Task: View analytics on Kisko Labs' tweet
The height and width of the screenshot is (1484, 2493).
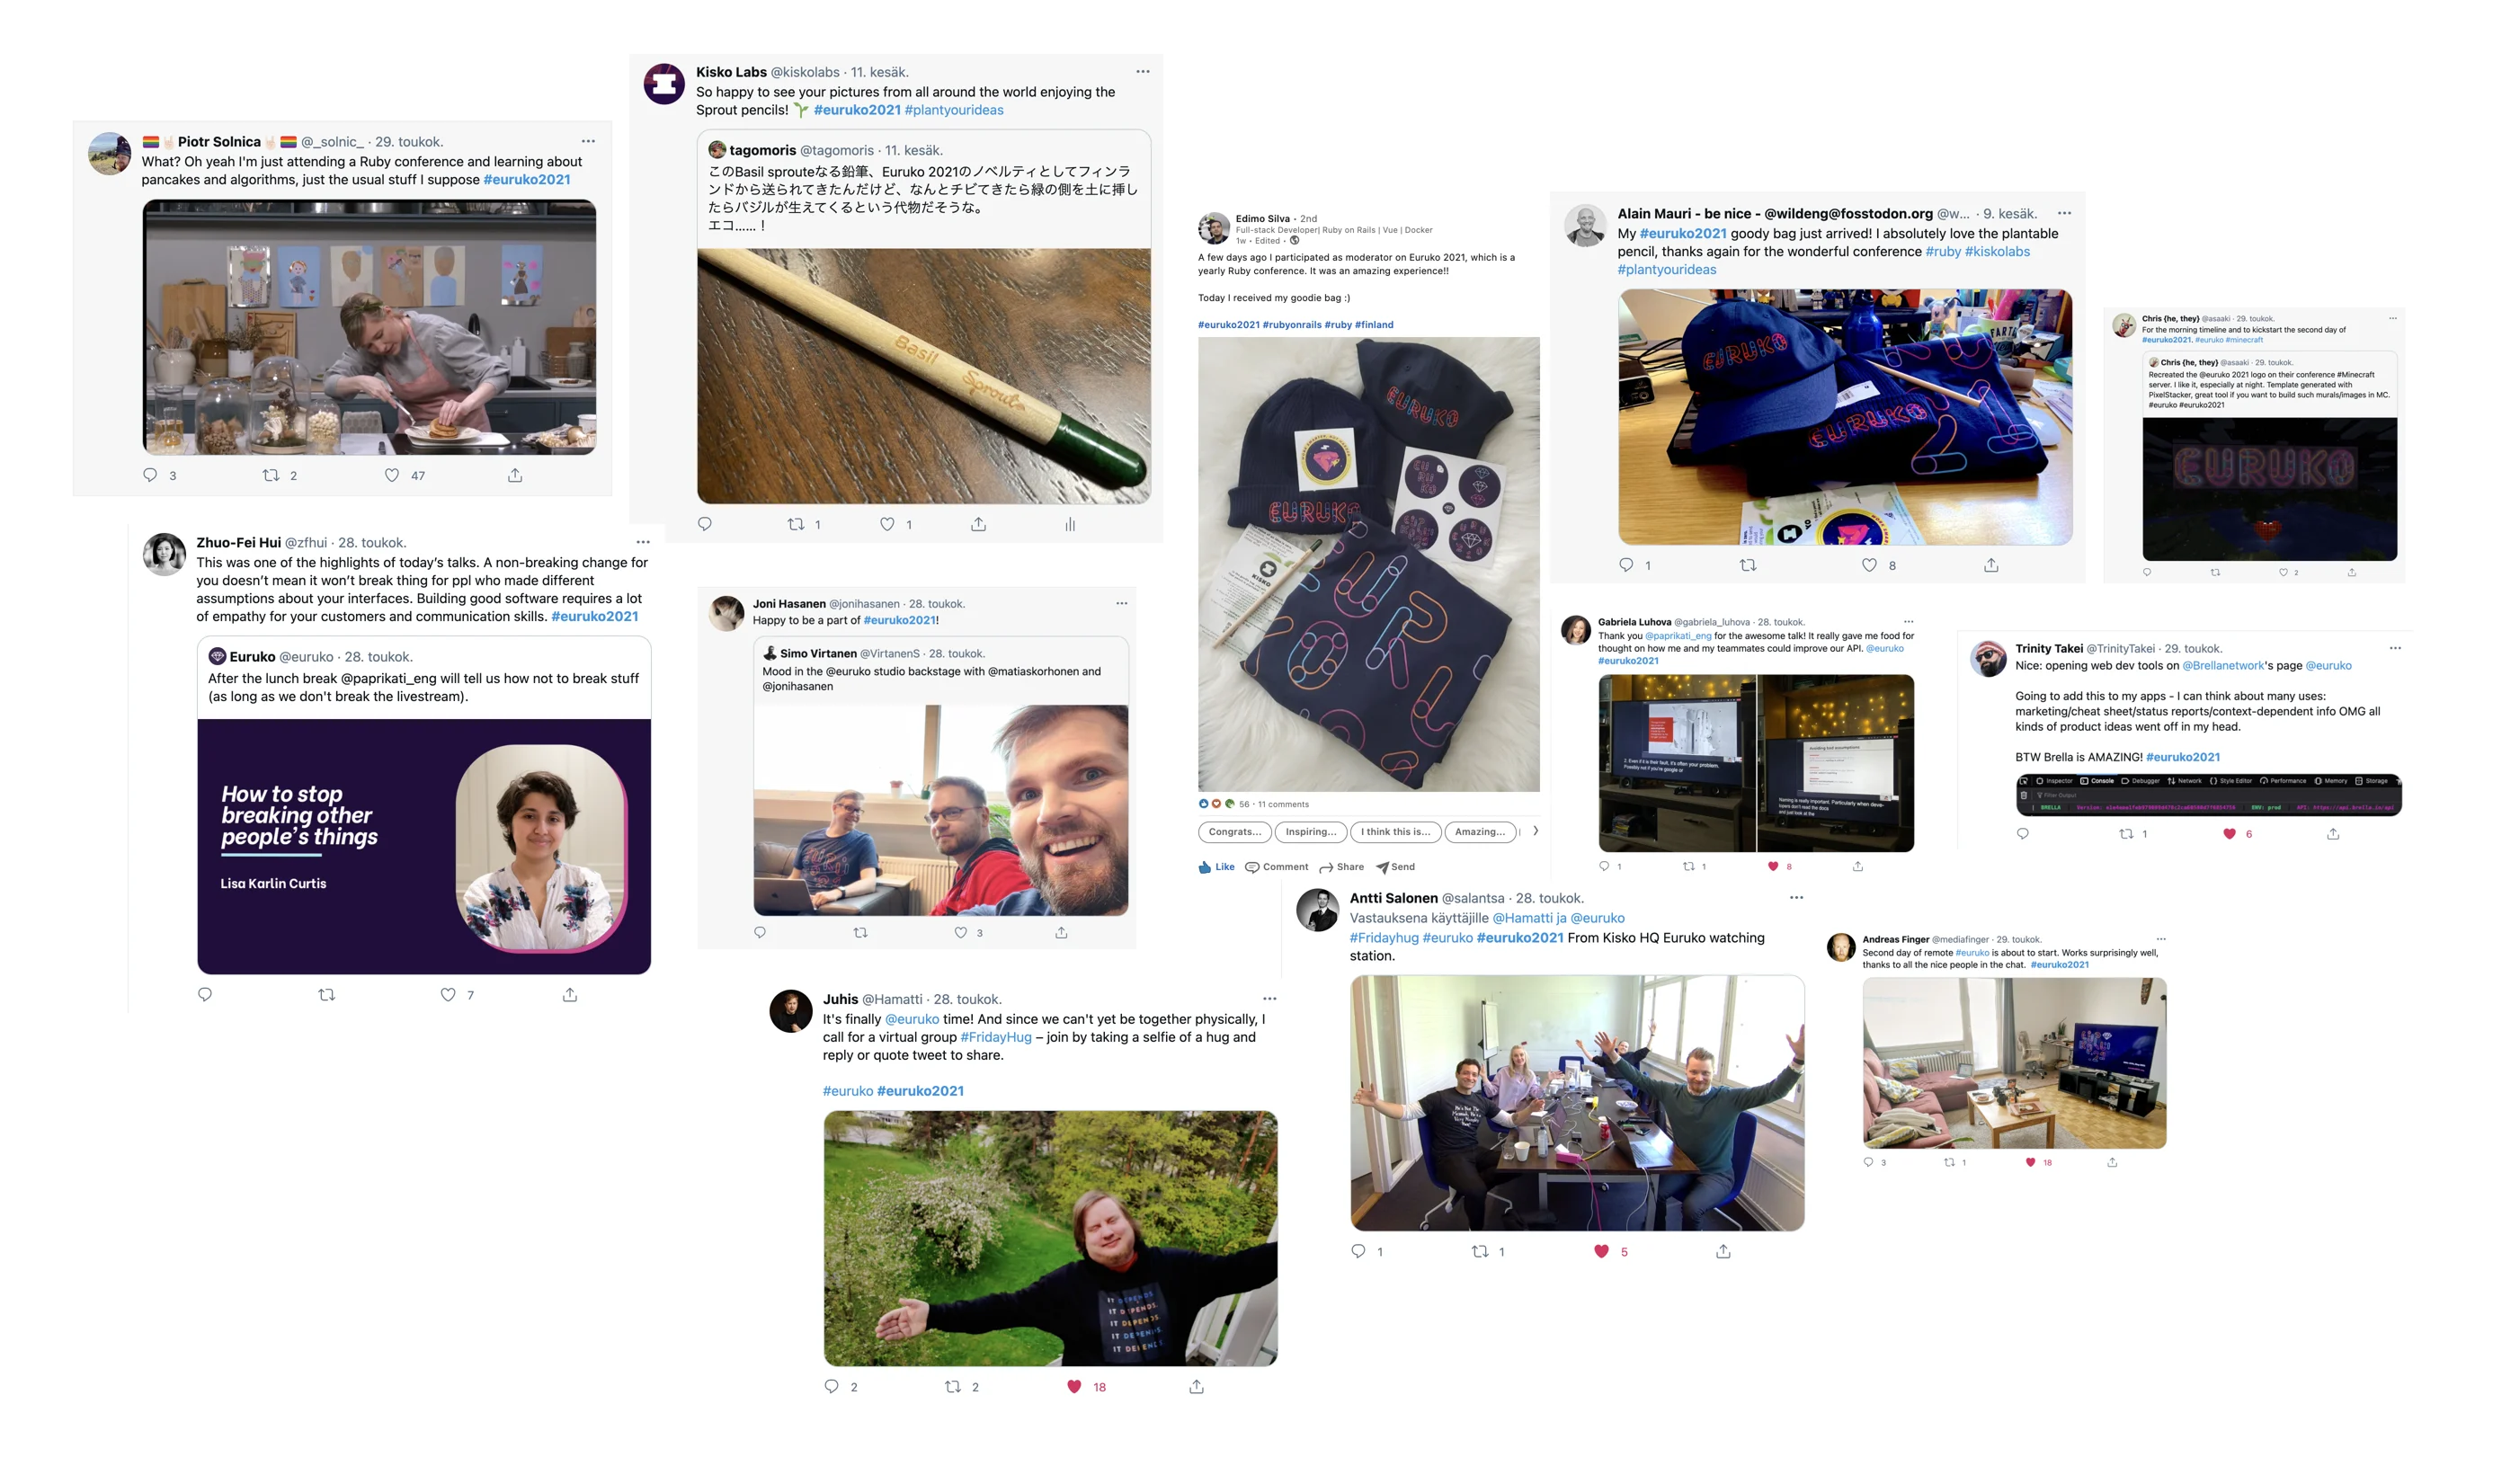Action: (1070, 524)
